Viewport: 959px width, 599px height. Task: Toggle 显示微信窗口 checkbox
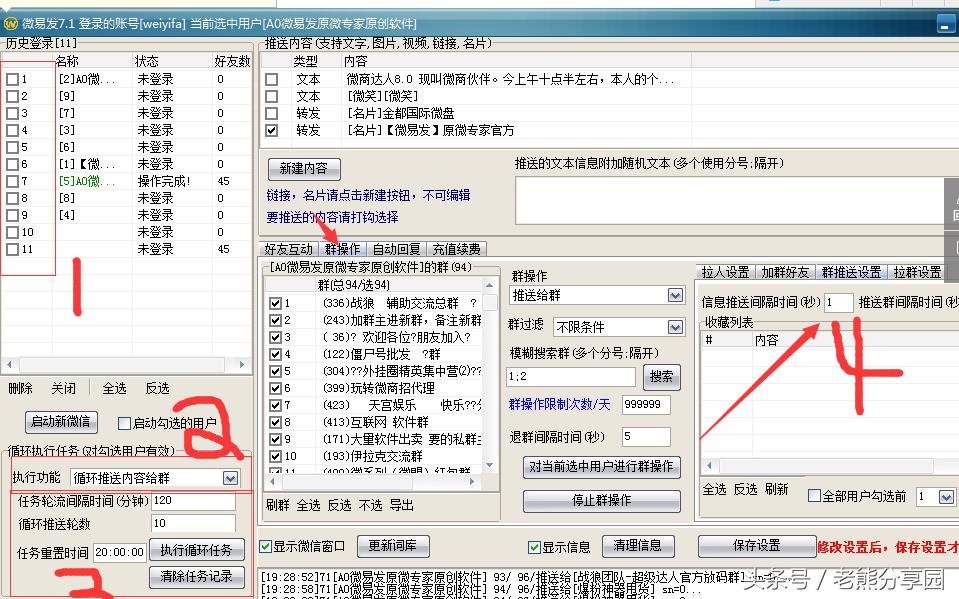[x=266, y=546]
